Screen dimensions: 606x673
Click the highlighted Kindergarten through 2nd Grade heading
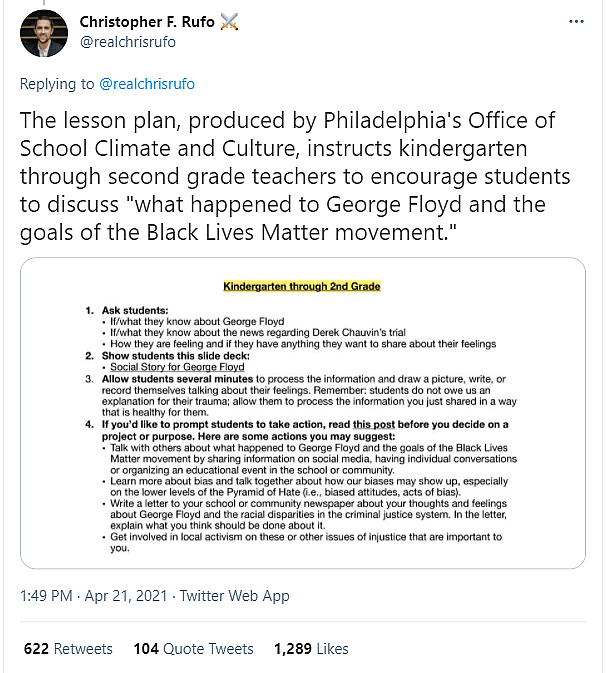[301, 287]
